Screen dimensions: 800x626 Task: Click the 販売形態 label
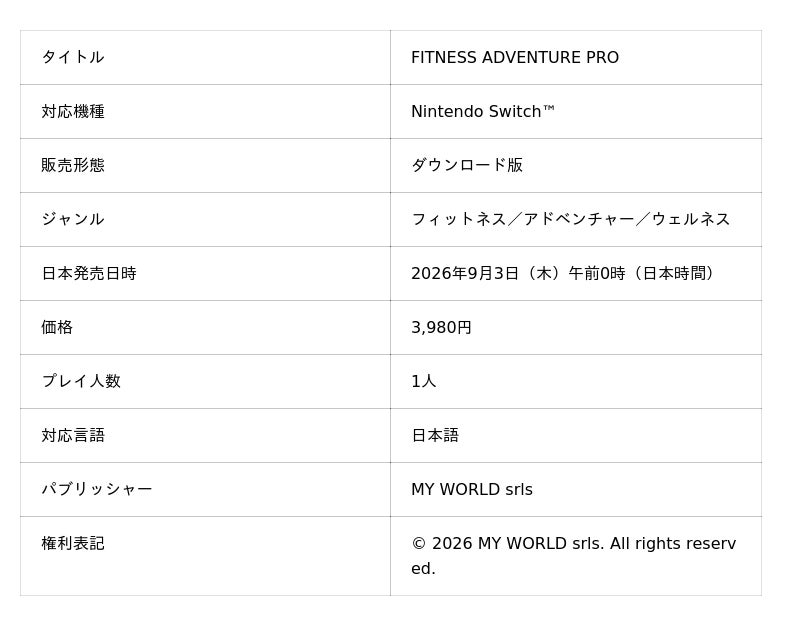coord(73,165)
